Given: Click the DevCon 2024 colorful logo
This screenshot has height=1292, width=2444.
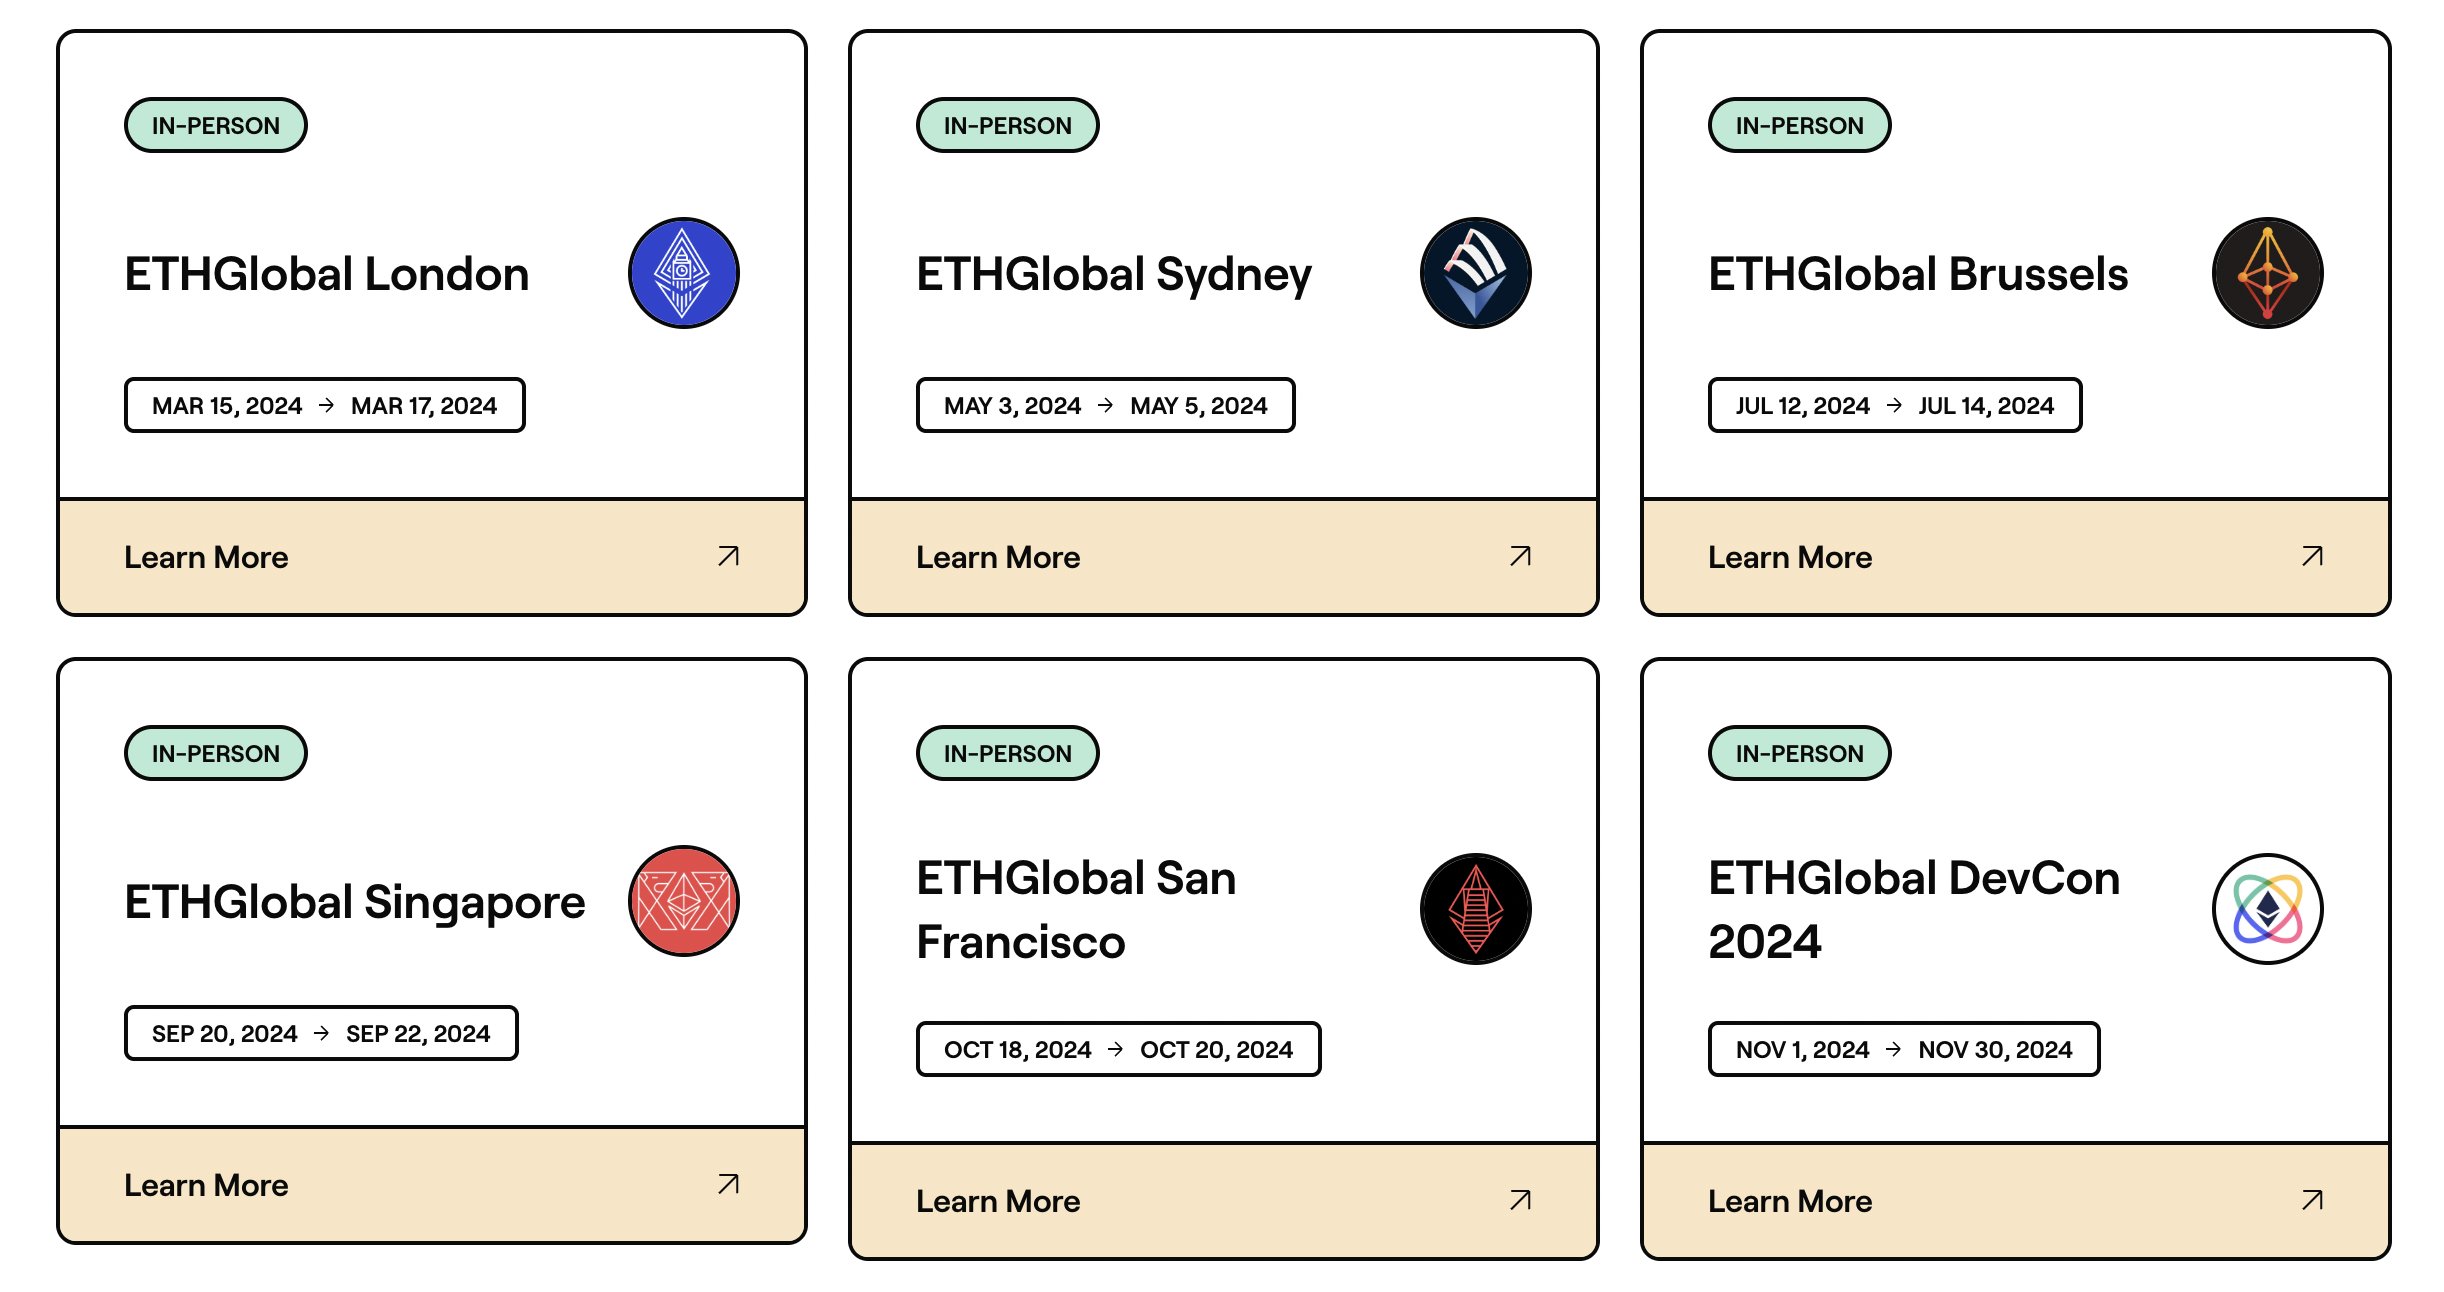Looking at the screenshot, I should [x=2267, y=909].
